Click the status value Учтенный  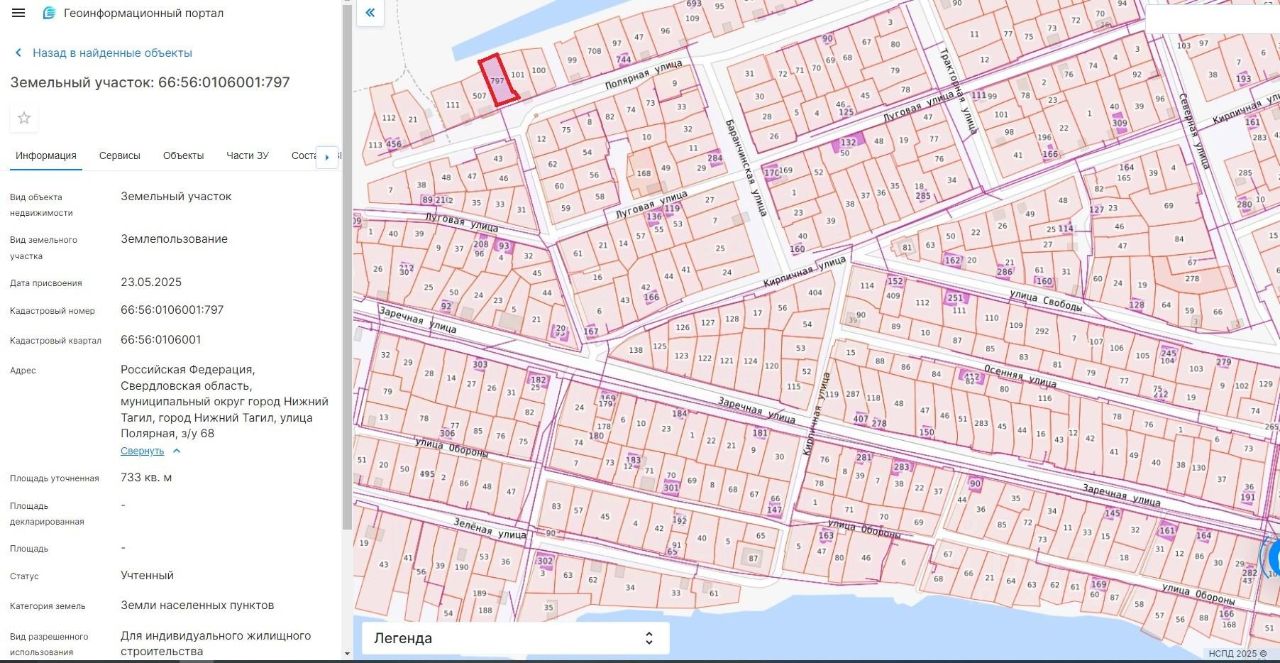[x=147, y=575]
